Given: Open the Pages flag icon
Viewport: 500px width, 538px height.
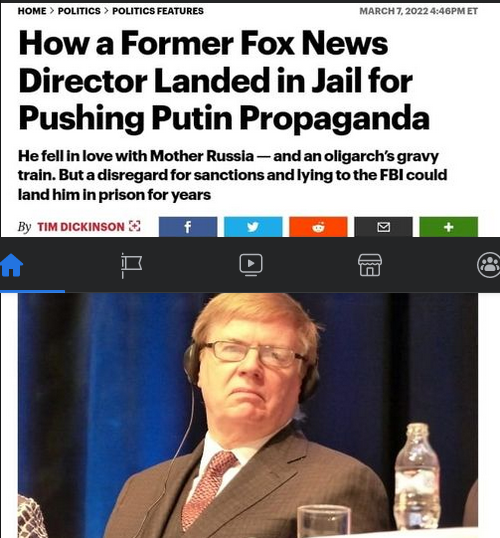Looking at the screenshot, I should point(131,266).
